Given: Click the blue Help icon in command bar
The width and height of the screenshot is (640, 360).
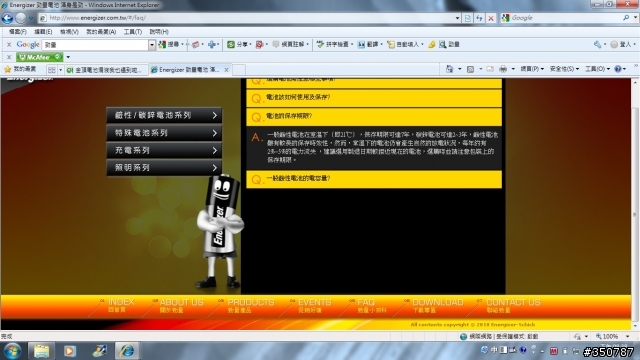Looking at the screenshot, I should coord(618,69).
